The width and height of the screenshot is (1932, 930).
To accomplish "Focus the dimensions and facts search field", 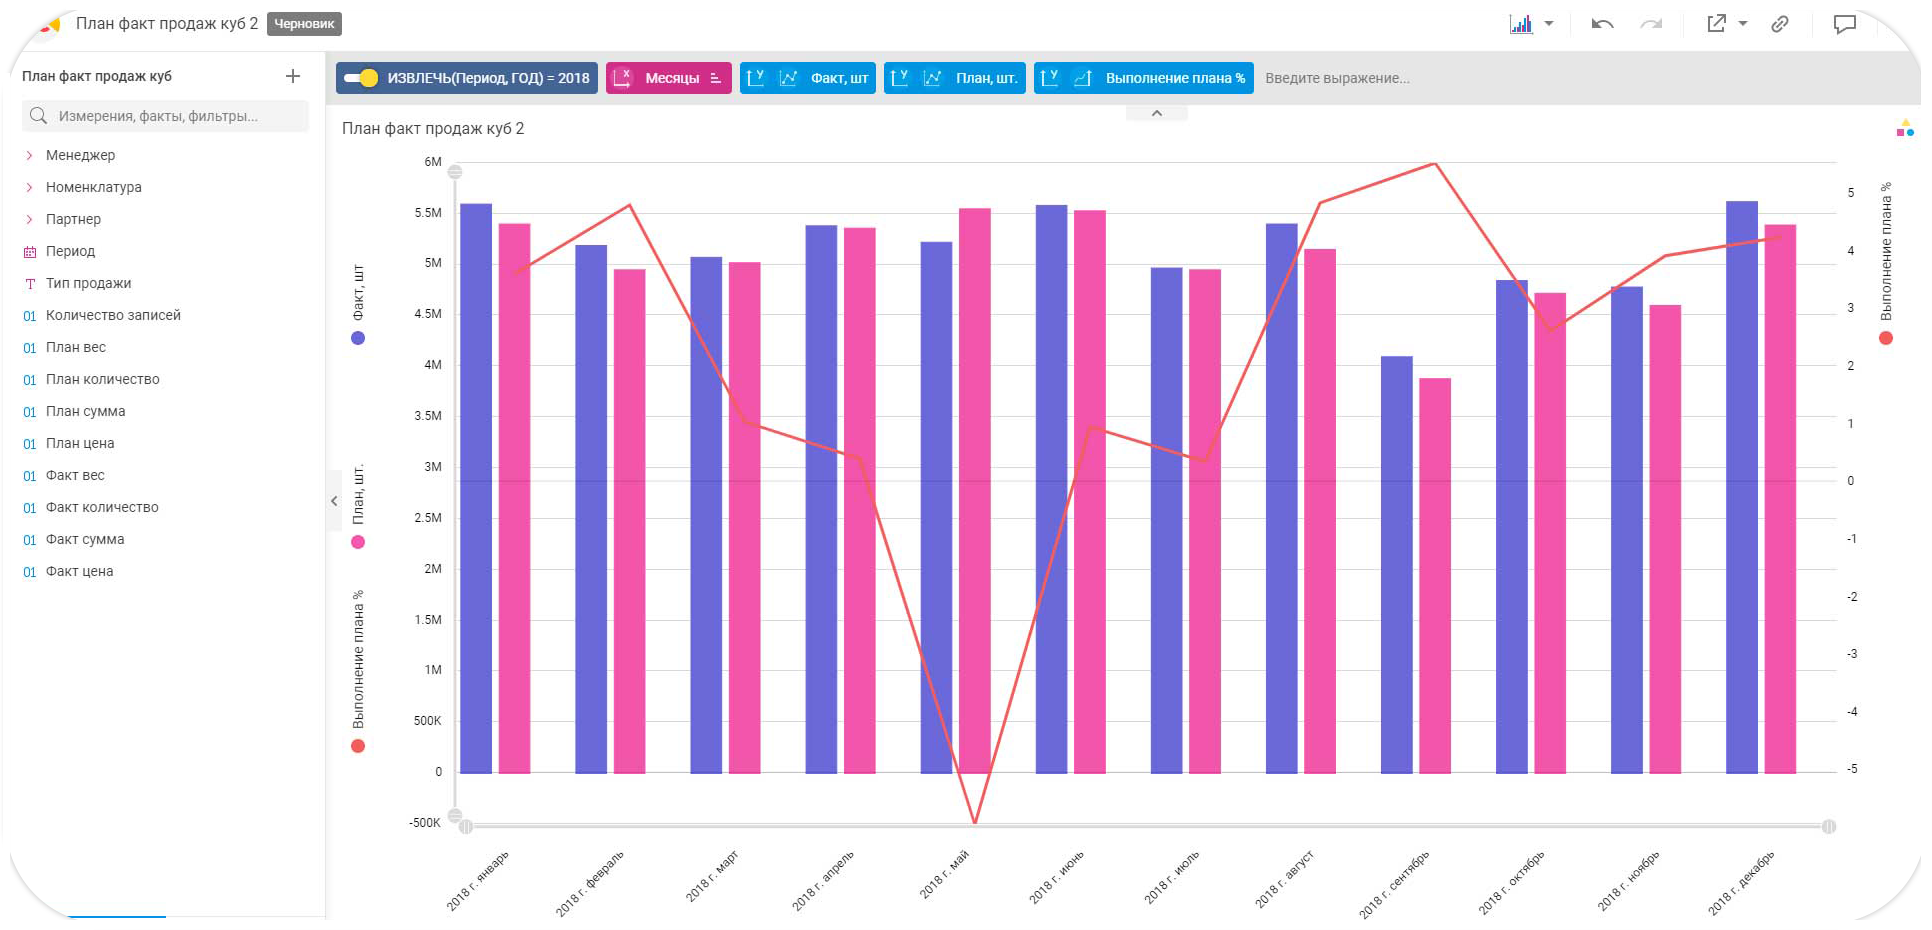I will [165, 116].
